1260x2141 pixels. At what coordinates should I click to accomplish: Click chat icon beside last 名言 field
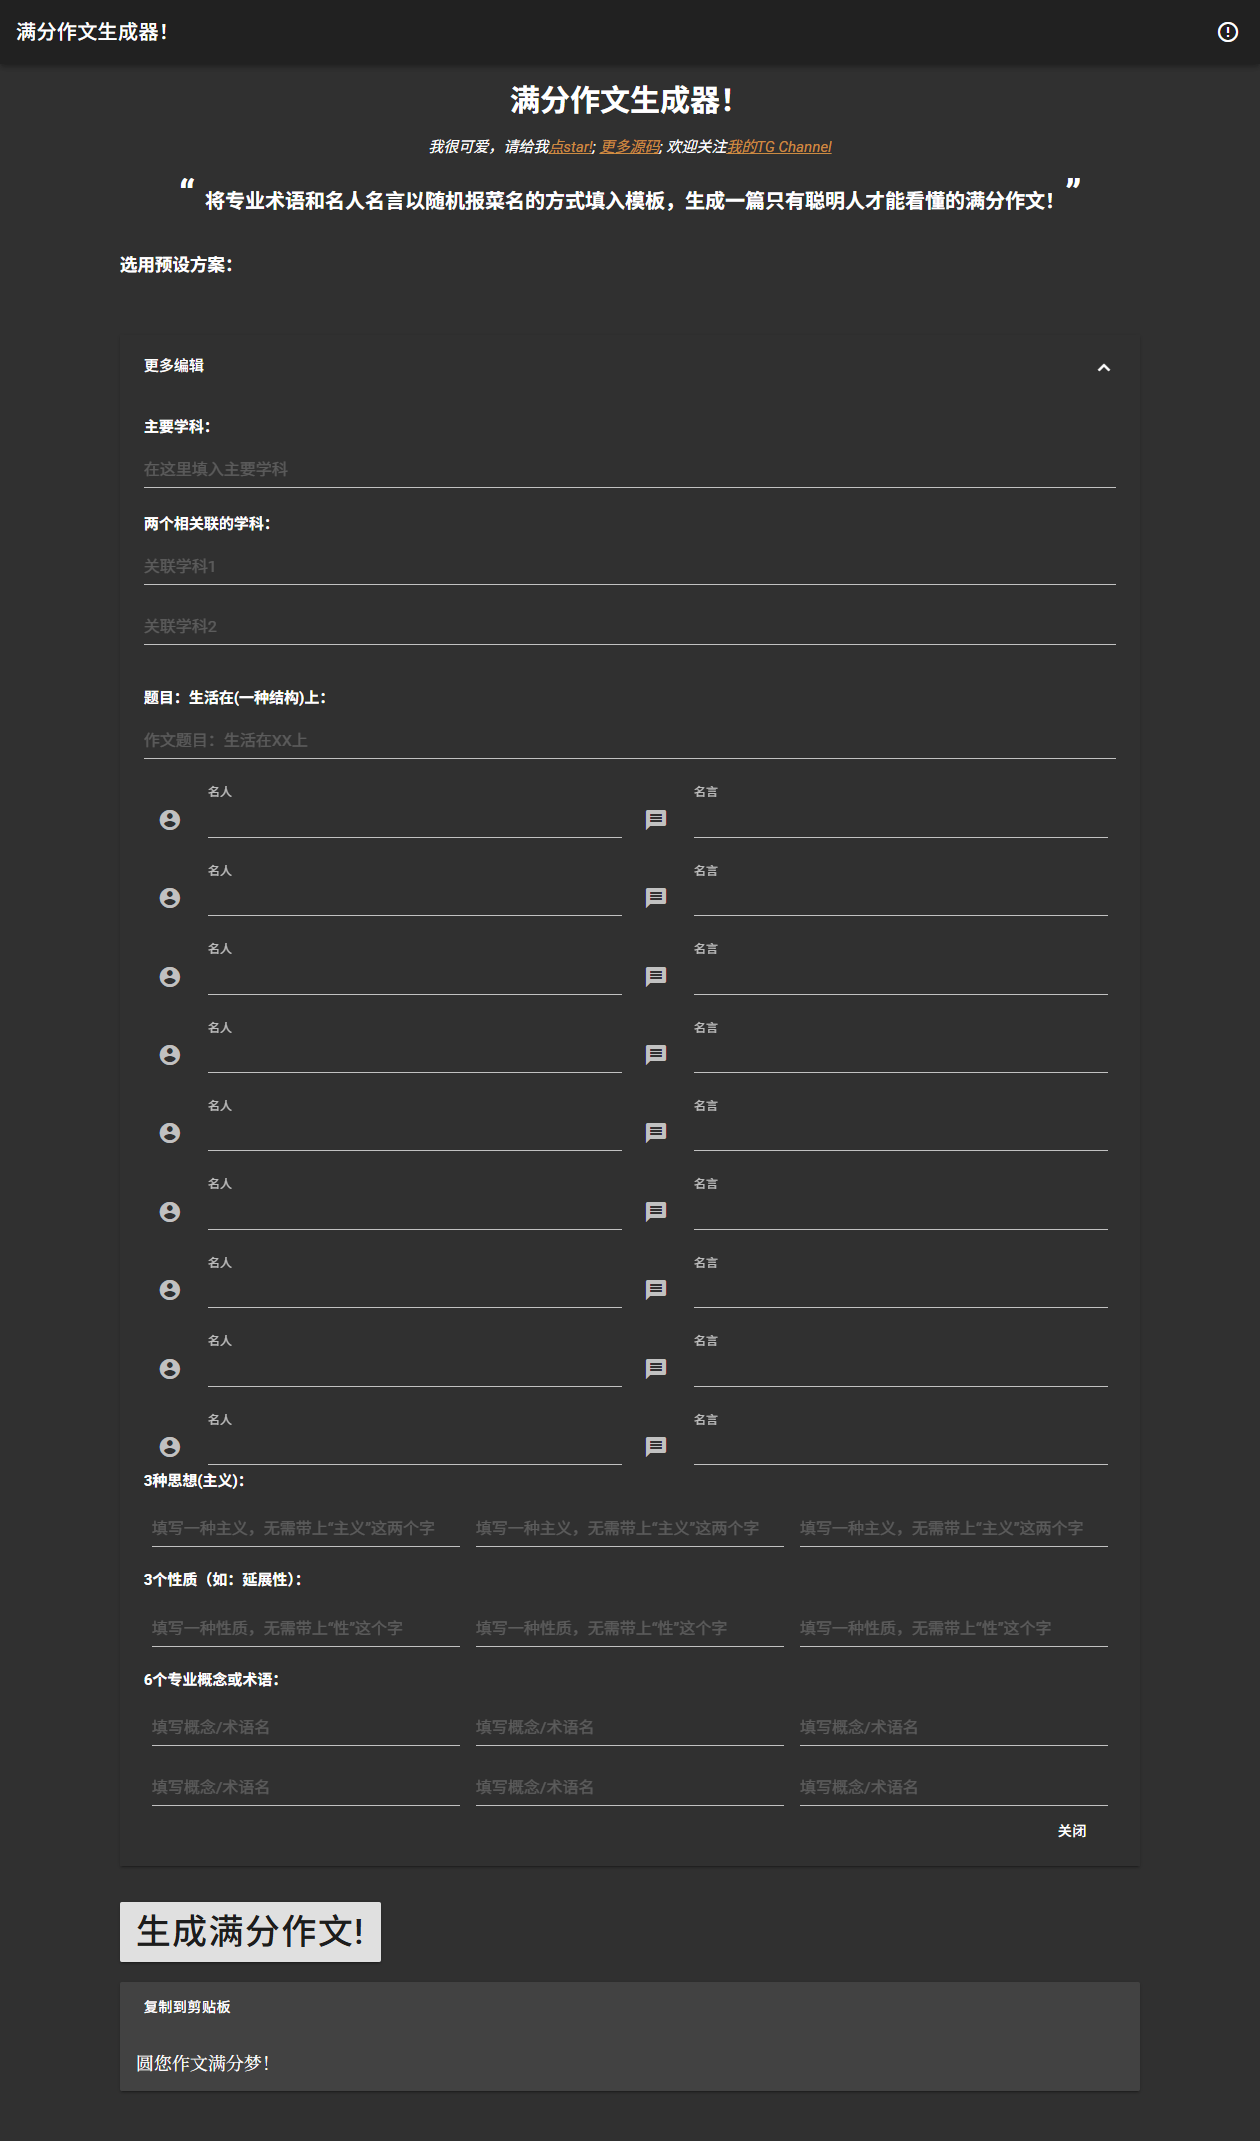coord(656,1446)
